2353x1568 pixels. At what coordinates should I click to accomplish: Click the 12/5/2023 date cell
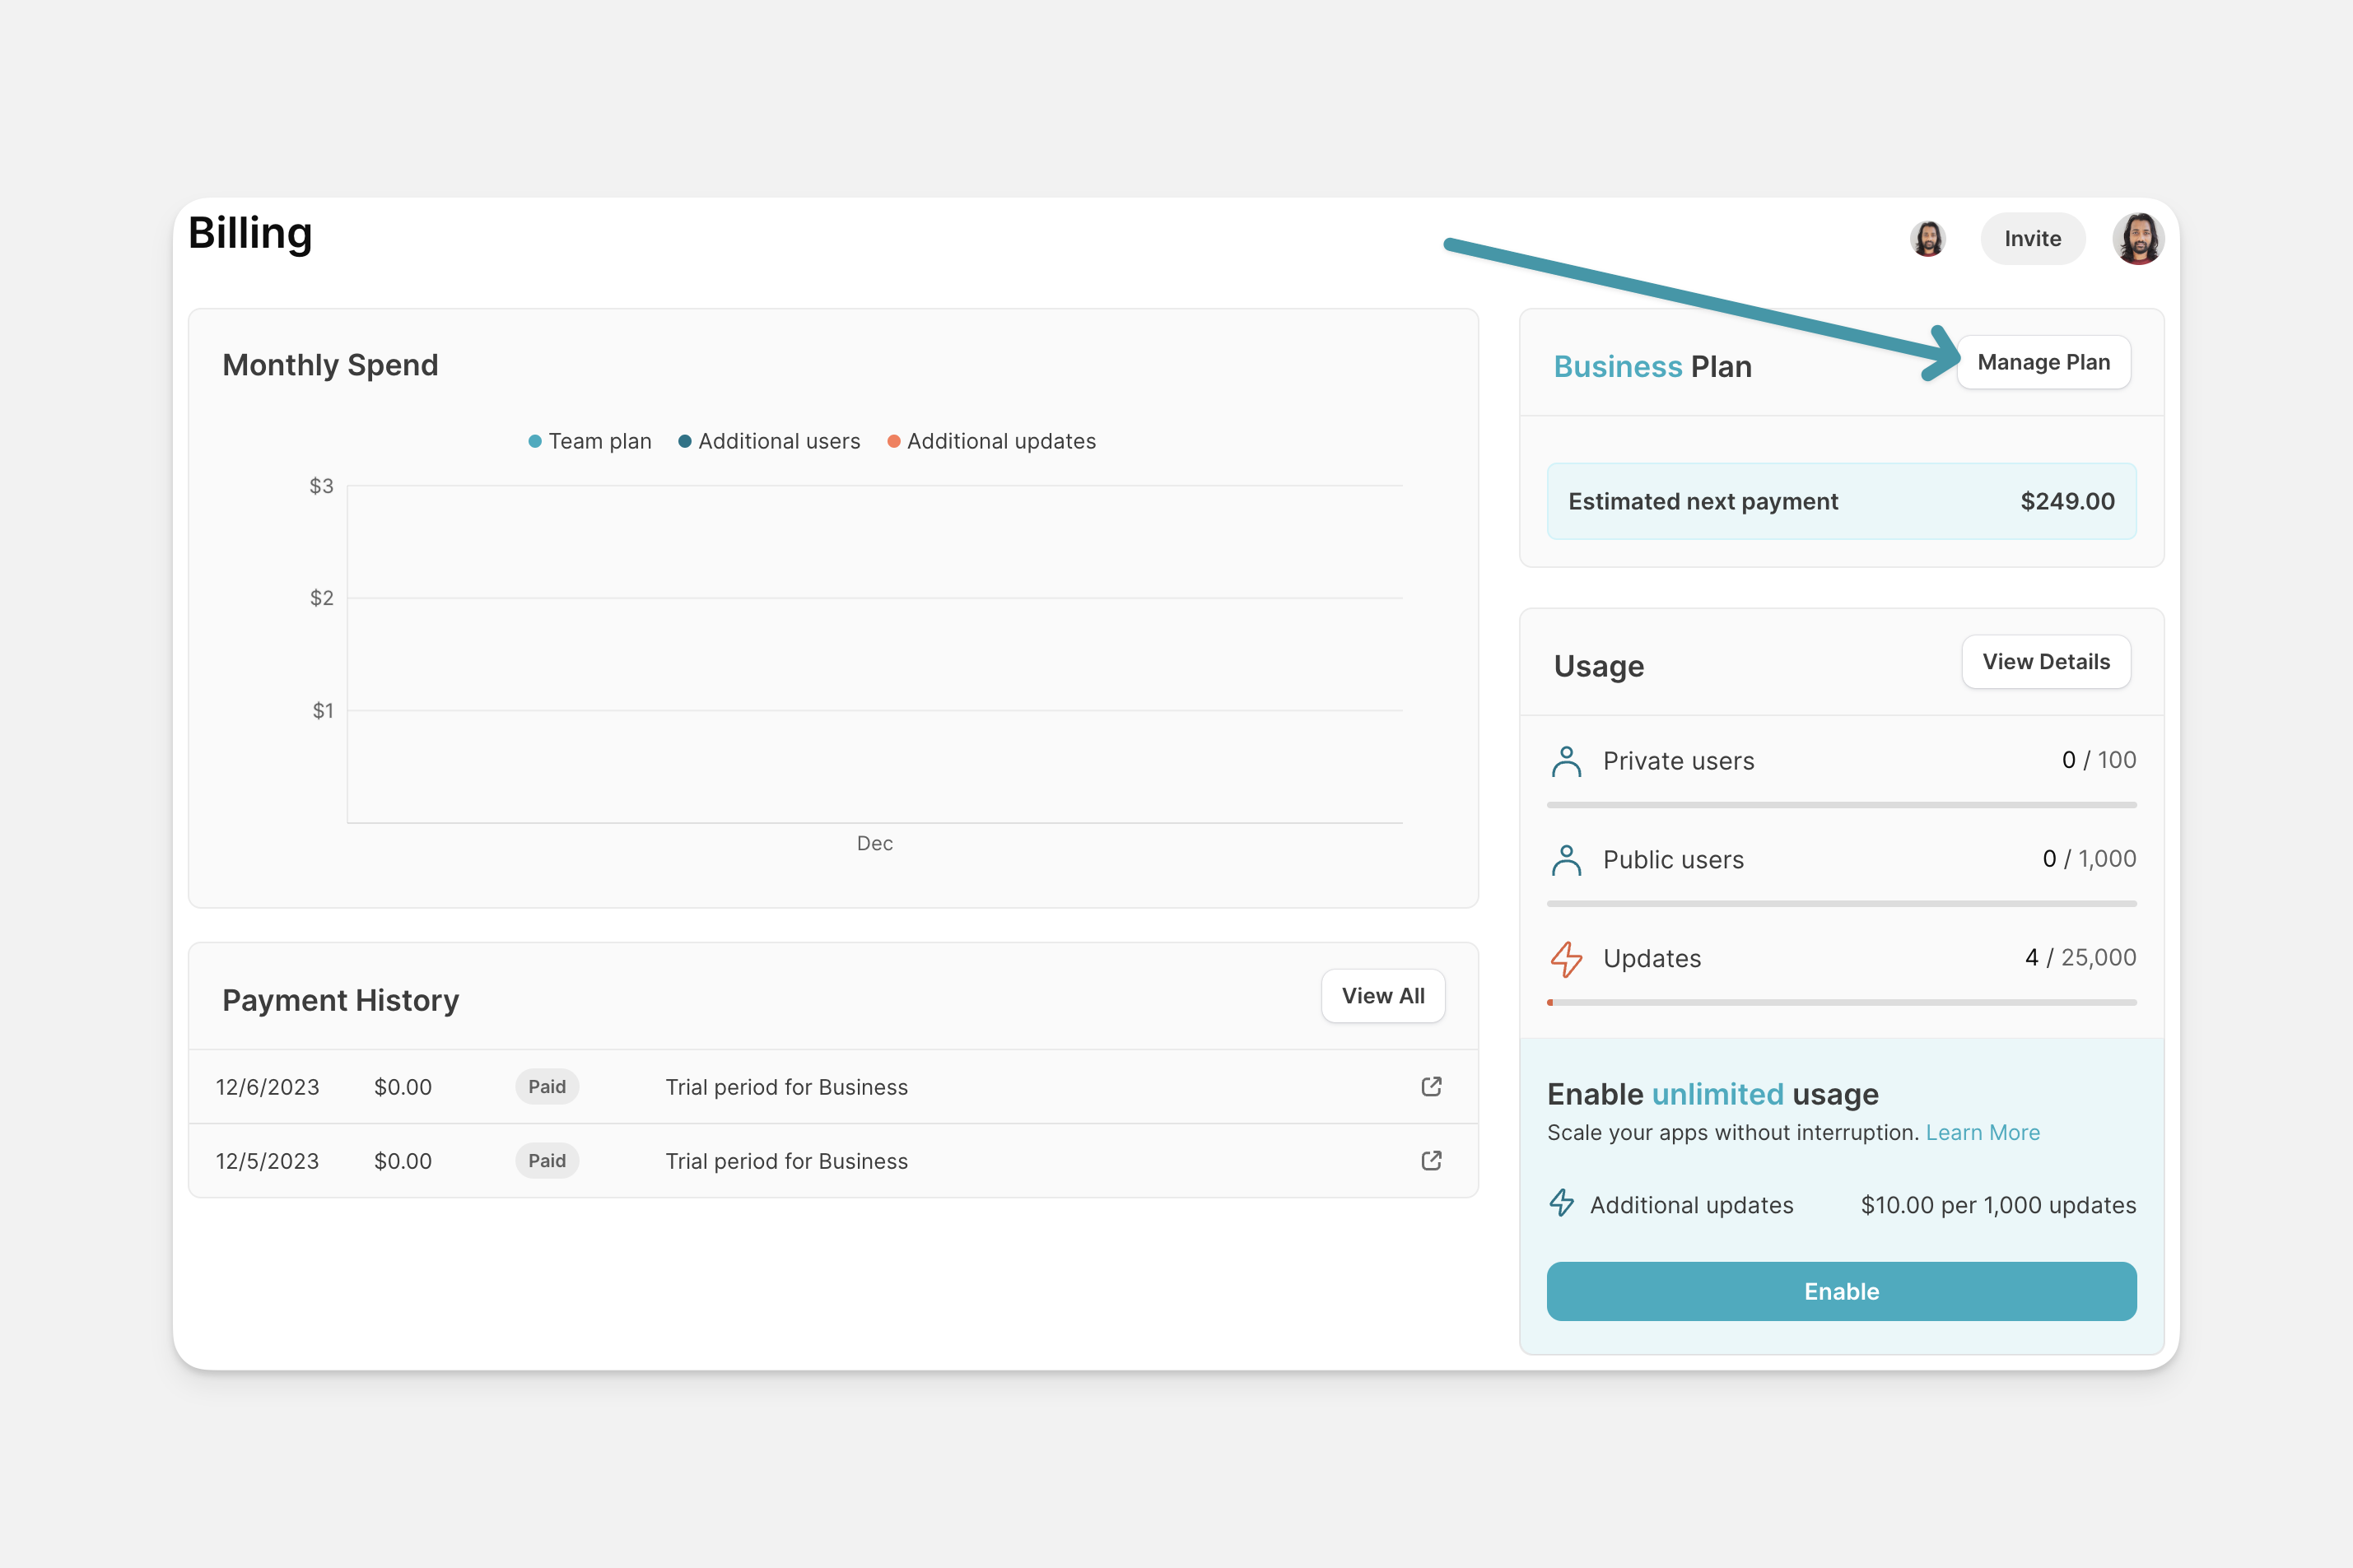click(267, 1161)
